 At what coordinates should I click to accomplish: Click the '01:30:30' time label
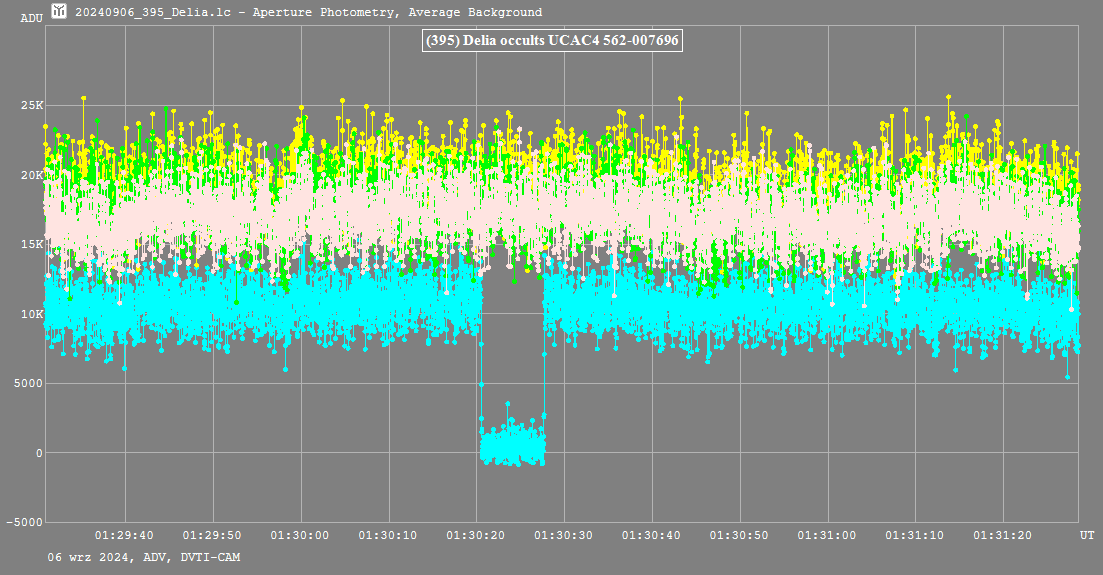point(563,536)
